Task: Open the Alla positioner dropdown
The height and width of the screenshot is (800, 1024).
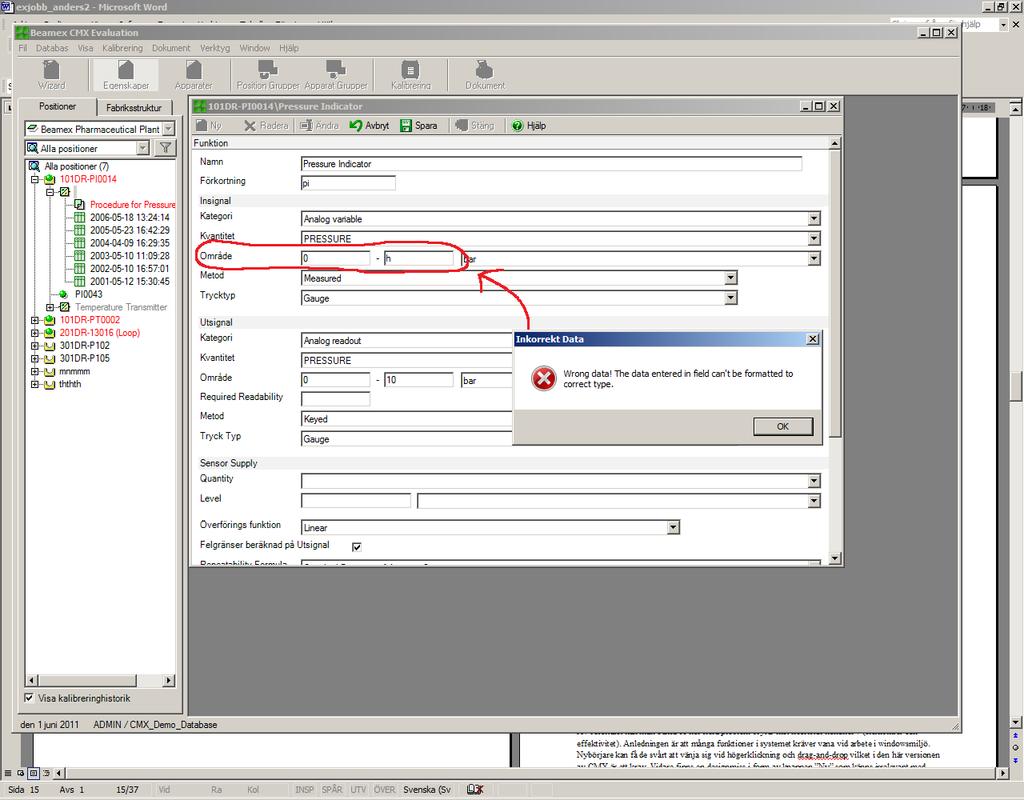Action: [x=143, y=148]
